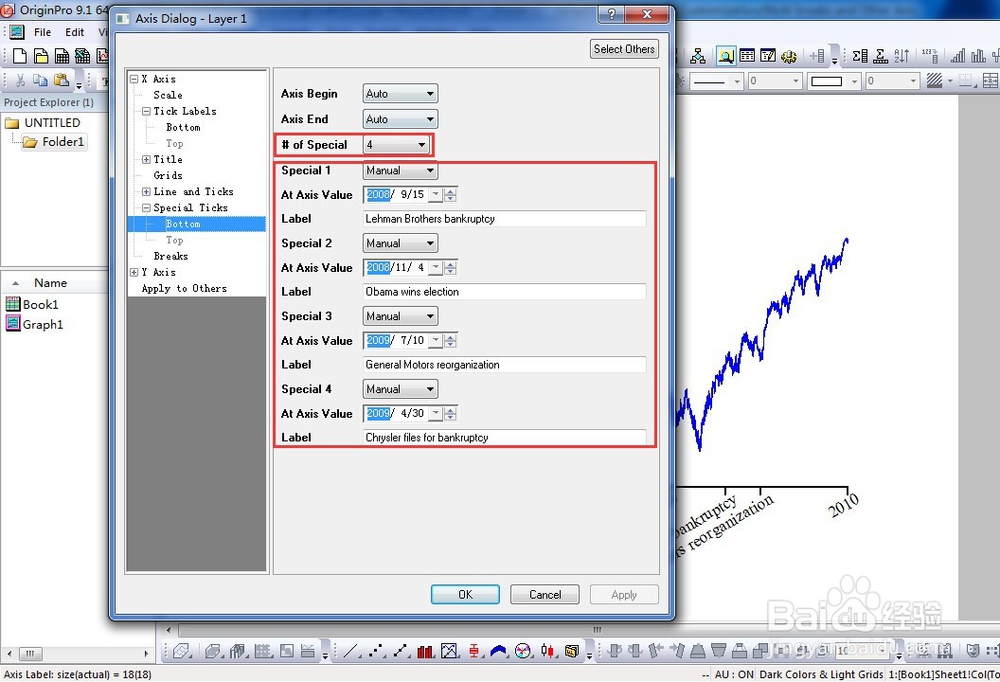The width and height of the screenshot is (1000, 682).
Task: Click the Chrysler files for bankruptcy field
Action: point(504,437)
